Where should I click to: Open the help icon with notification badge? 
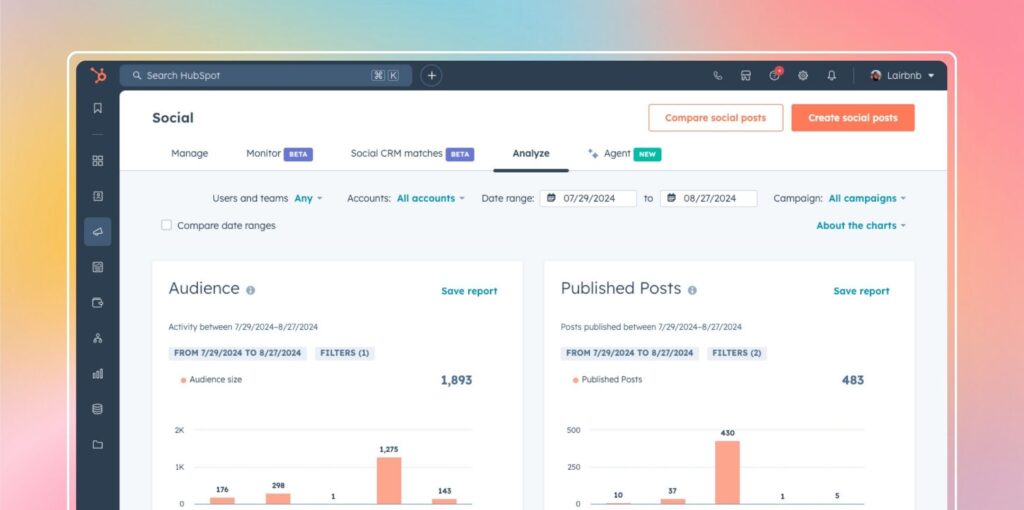click(x=775, y=75)
